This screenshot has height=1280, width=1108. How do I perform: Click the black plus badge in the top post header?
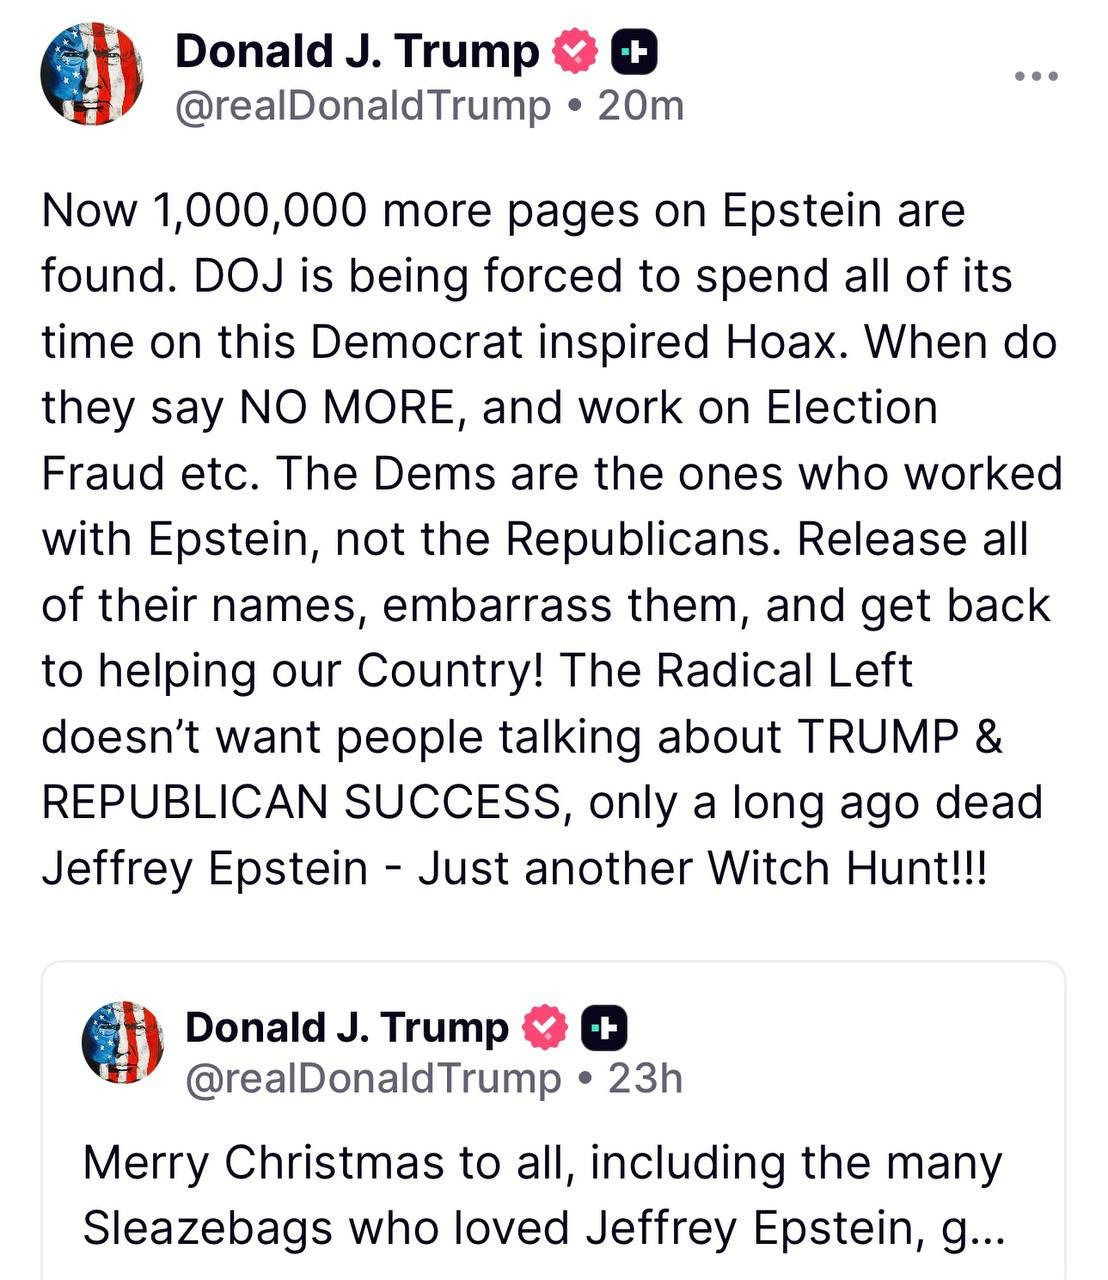click(x=634, y=52)
